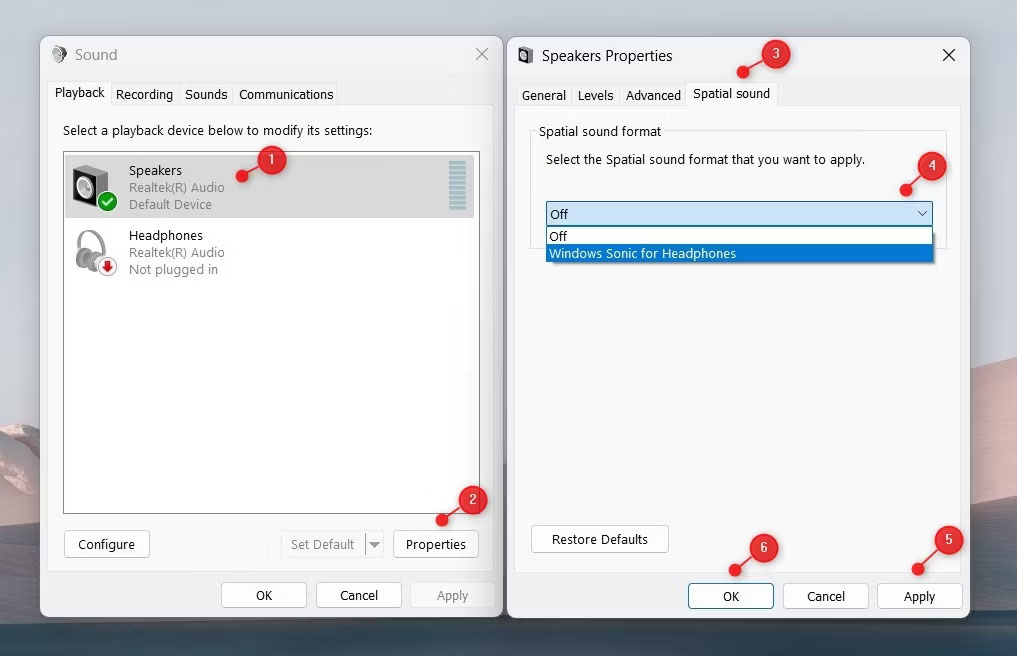Close the Sound dialog window
Screen dimensions: 1017x656
pyautogui.click(x=482, y=55)
